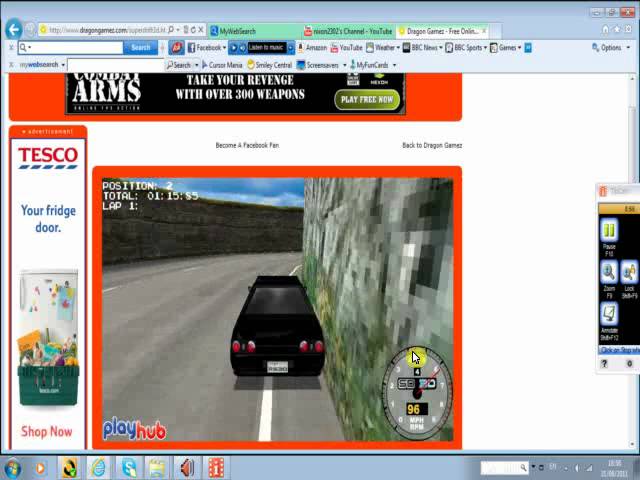Click the Amazon toolbar shortcut
This screenshot has height=480, width=640.
pos(312,48)
